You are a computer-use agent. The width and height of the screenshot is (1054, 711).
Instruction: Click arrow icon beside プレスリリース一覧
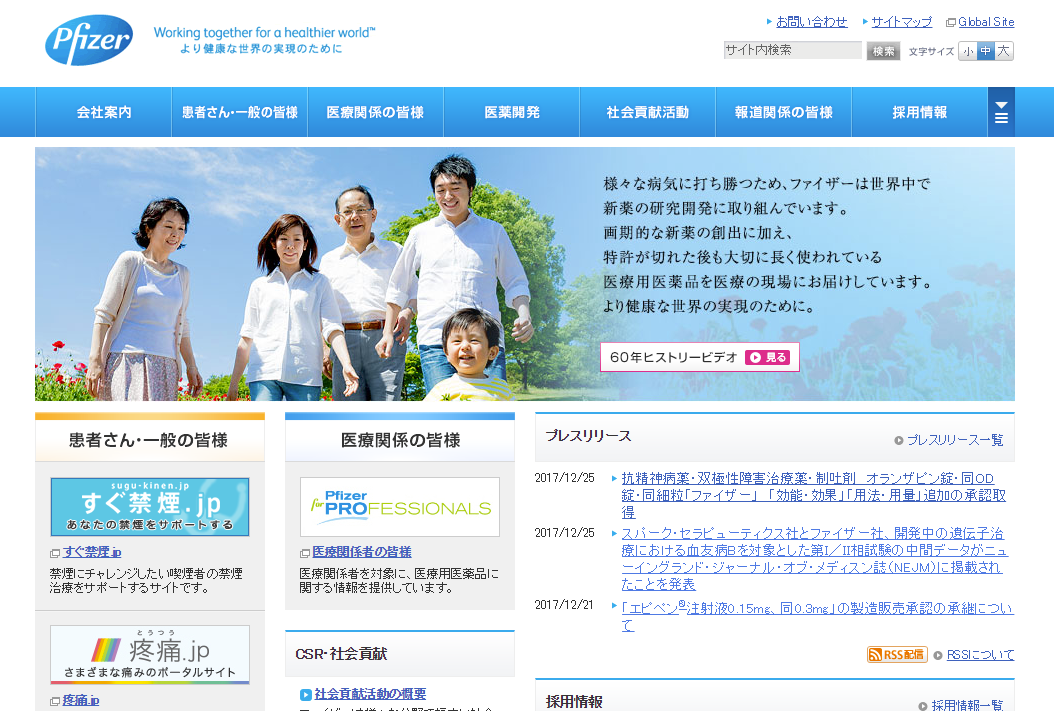pos(899,441)
